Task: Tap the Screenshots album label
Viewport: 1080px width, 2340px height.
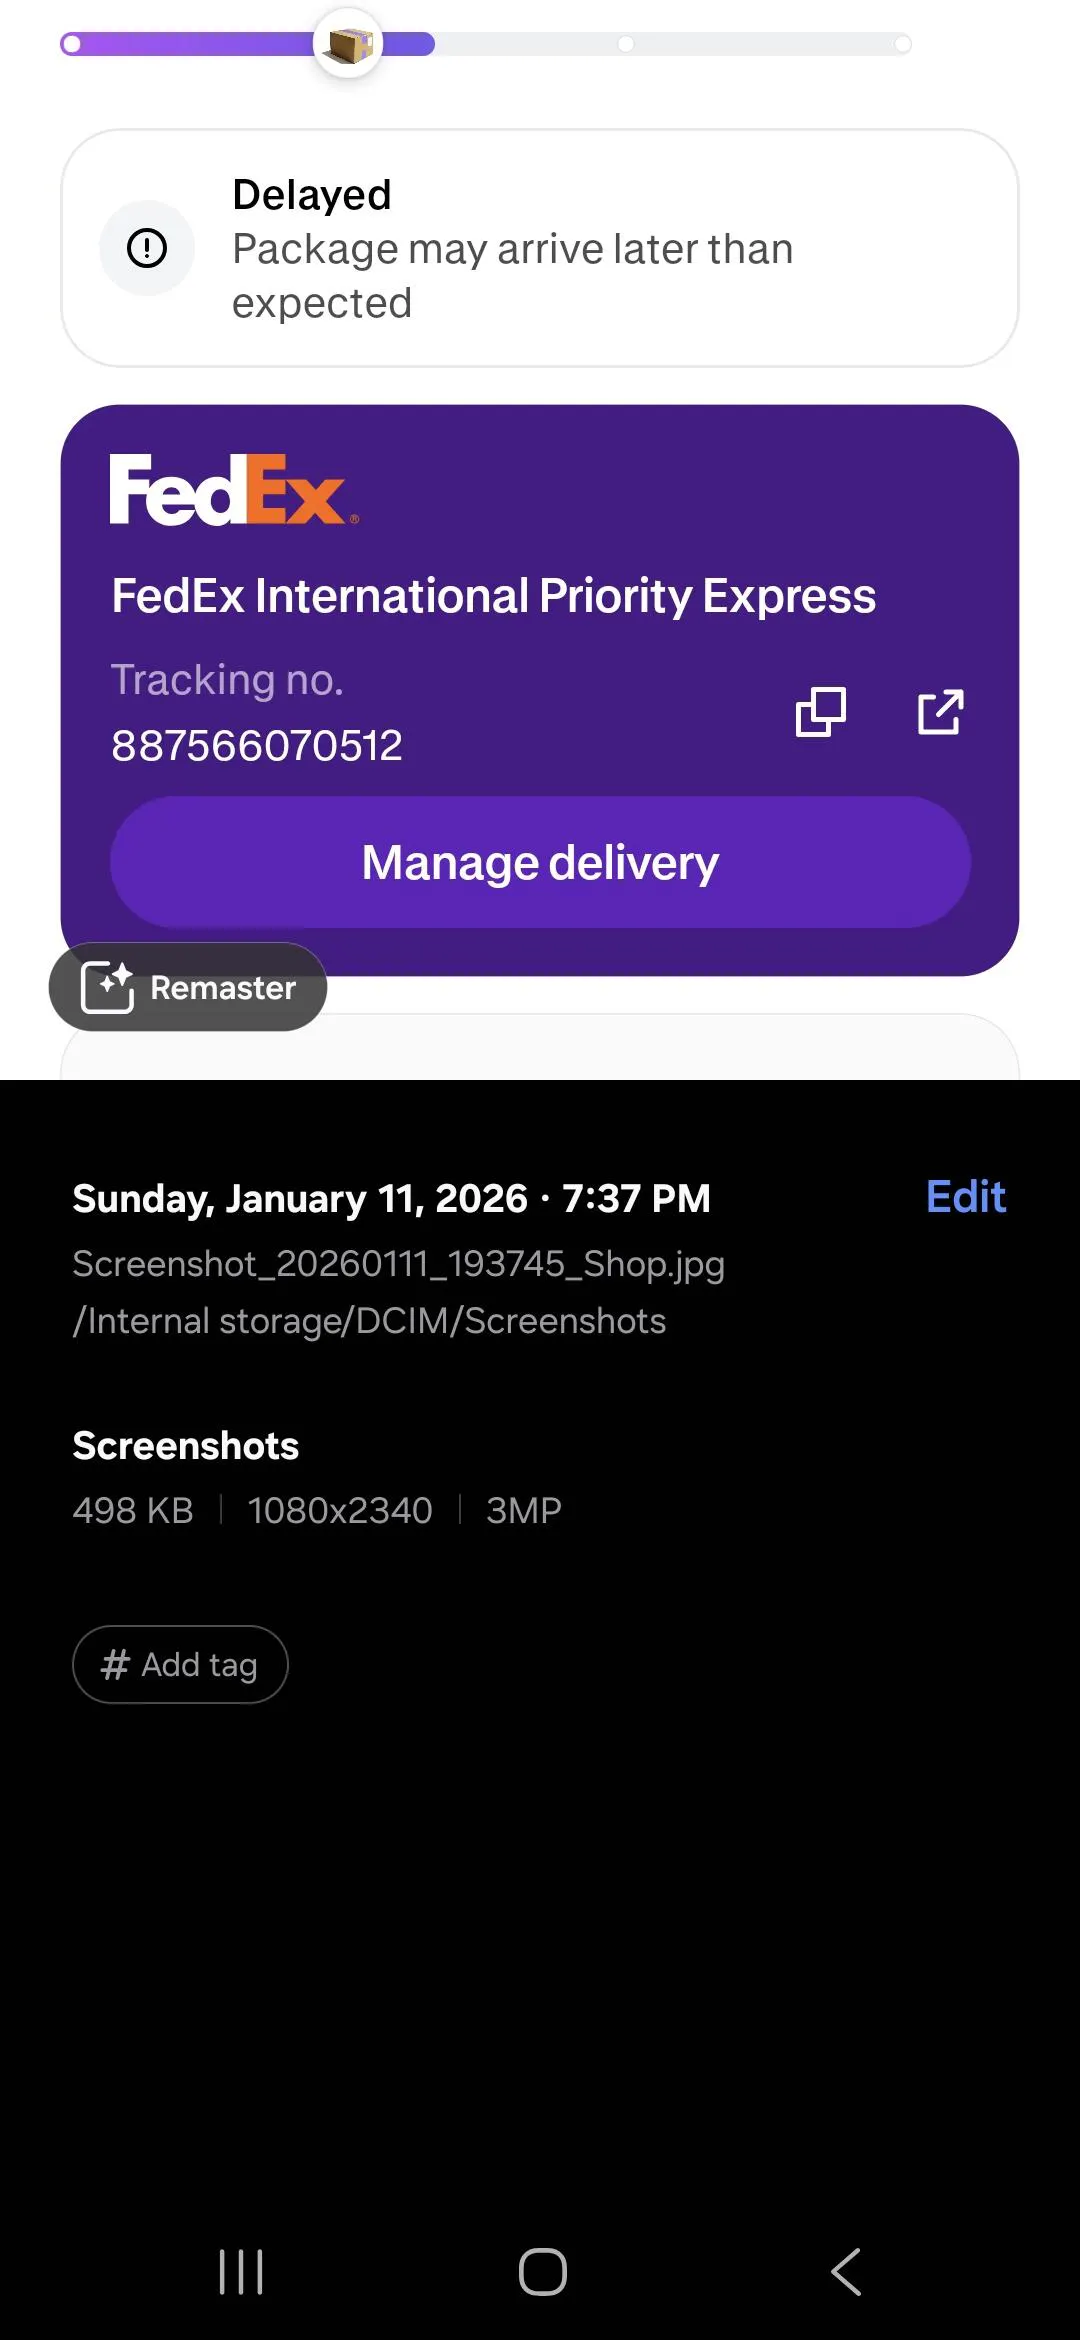Action: click(186, 1446)
